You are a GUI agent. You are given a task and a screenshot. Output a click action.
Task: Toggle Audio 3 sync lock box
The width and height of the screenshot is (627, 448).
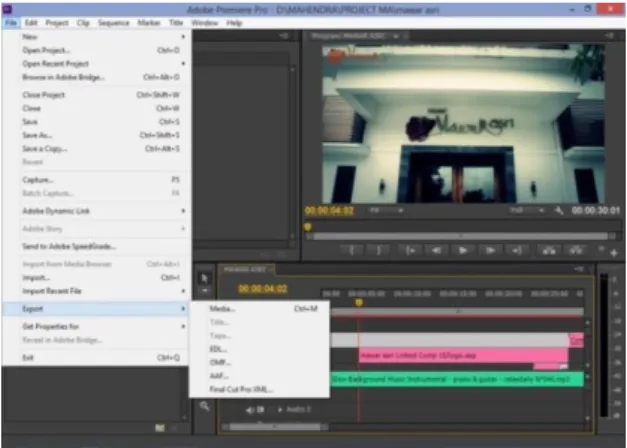click(260, 410)
